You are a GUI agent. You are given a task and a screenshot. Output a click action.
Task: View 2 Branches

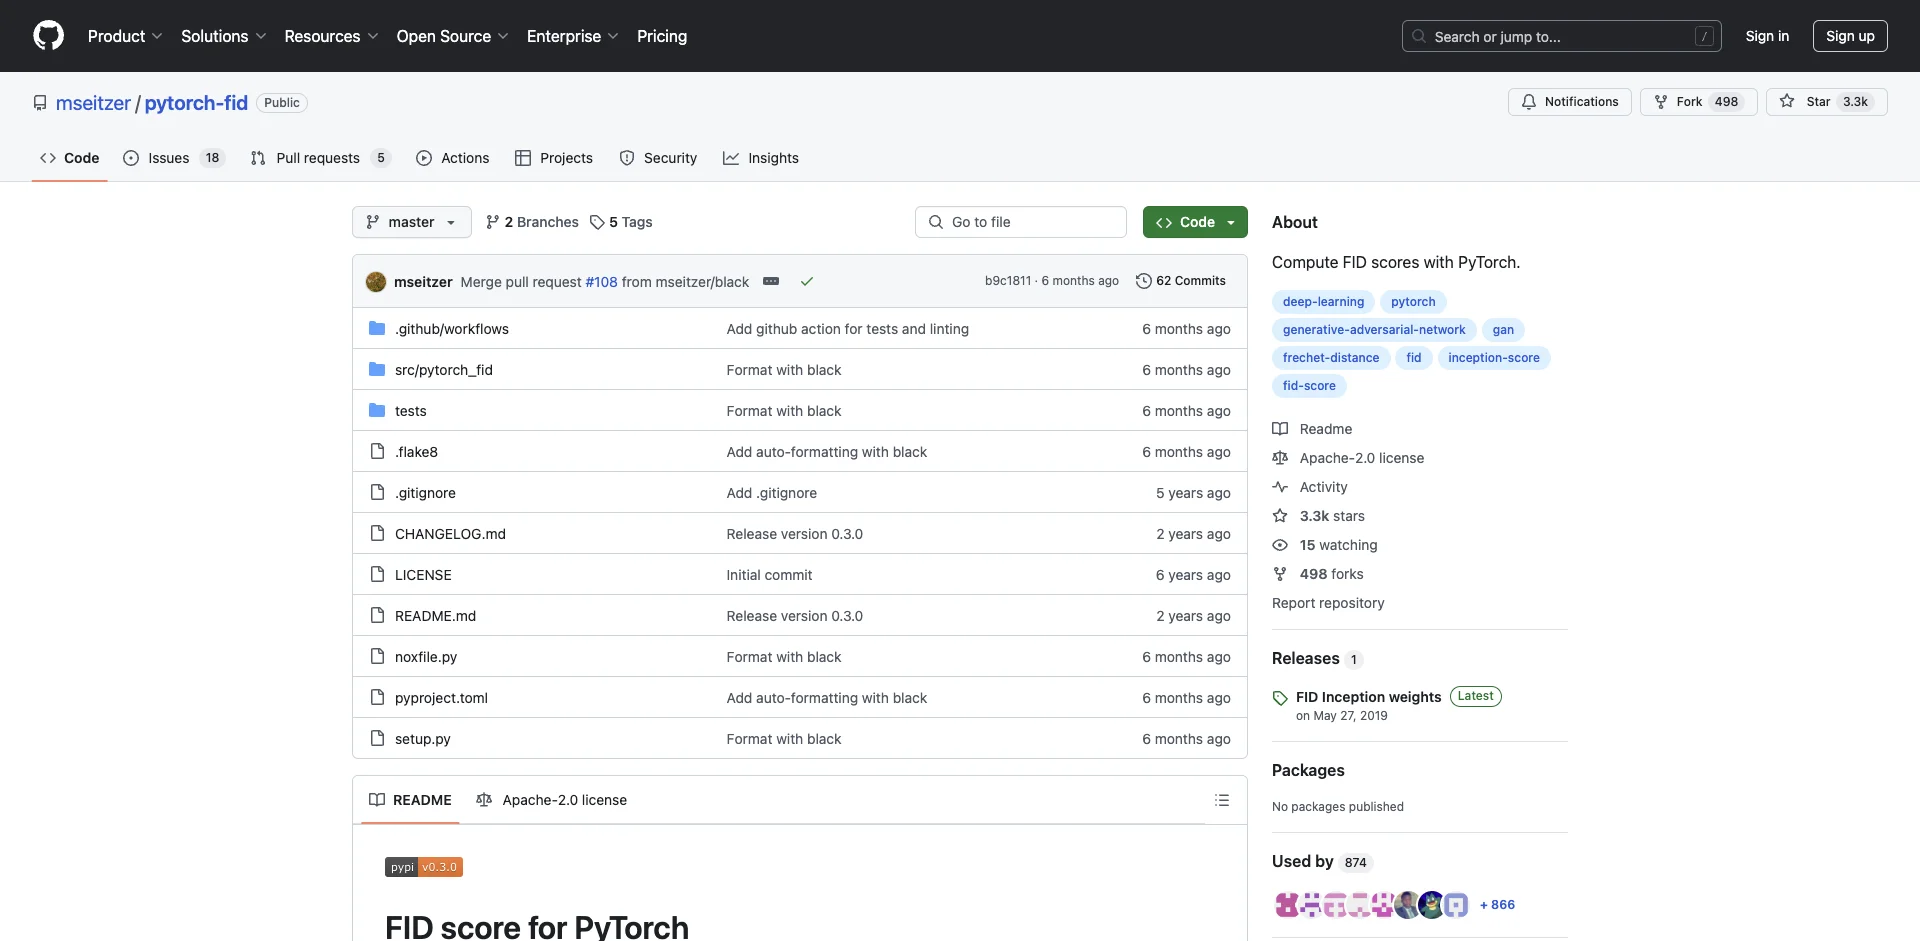[532, 222]
